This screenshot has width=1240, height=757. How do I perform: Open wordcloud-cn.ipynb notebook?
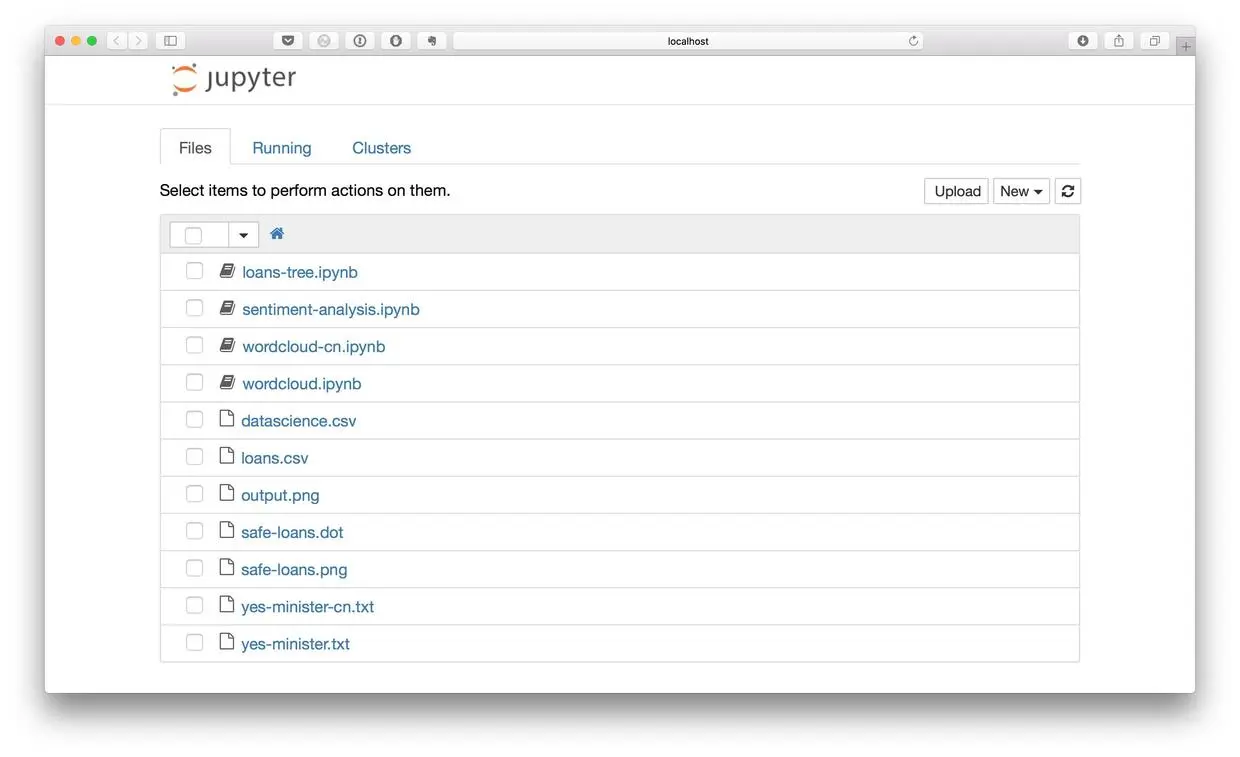click(314, 346)
